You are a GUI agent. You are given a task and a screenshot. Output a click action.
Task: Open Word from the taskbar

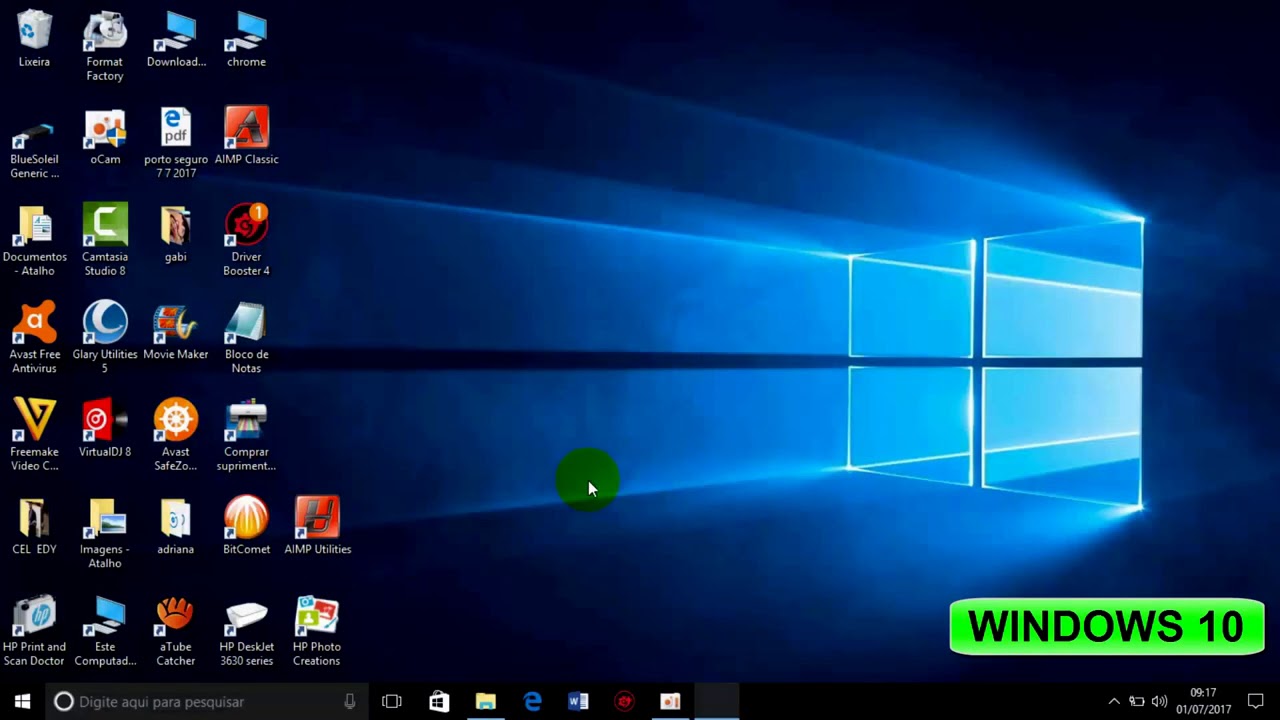[x=578, y=701]
